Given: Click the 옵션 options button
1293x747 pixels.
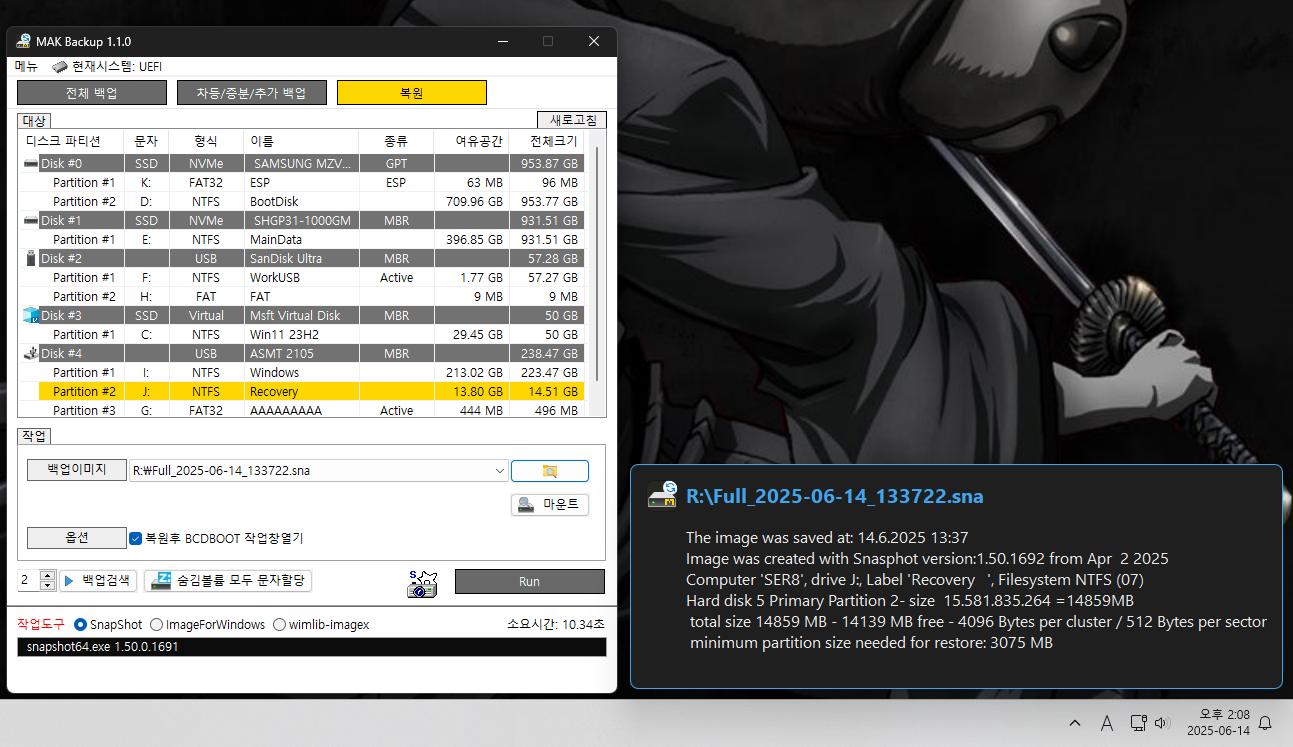Looking at the screenshot, I should pyautogui.click(x=77, y=538).
